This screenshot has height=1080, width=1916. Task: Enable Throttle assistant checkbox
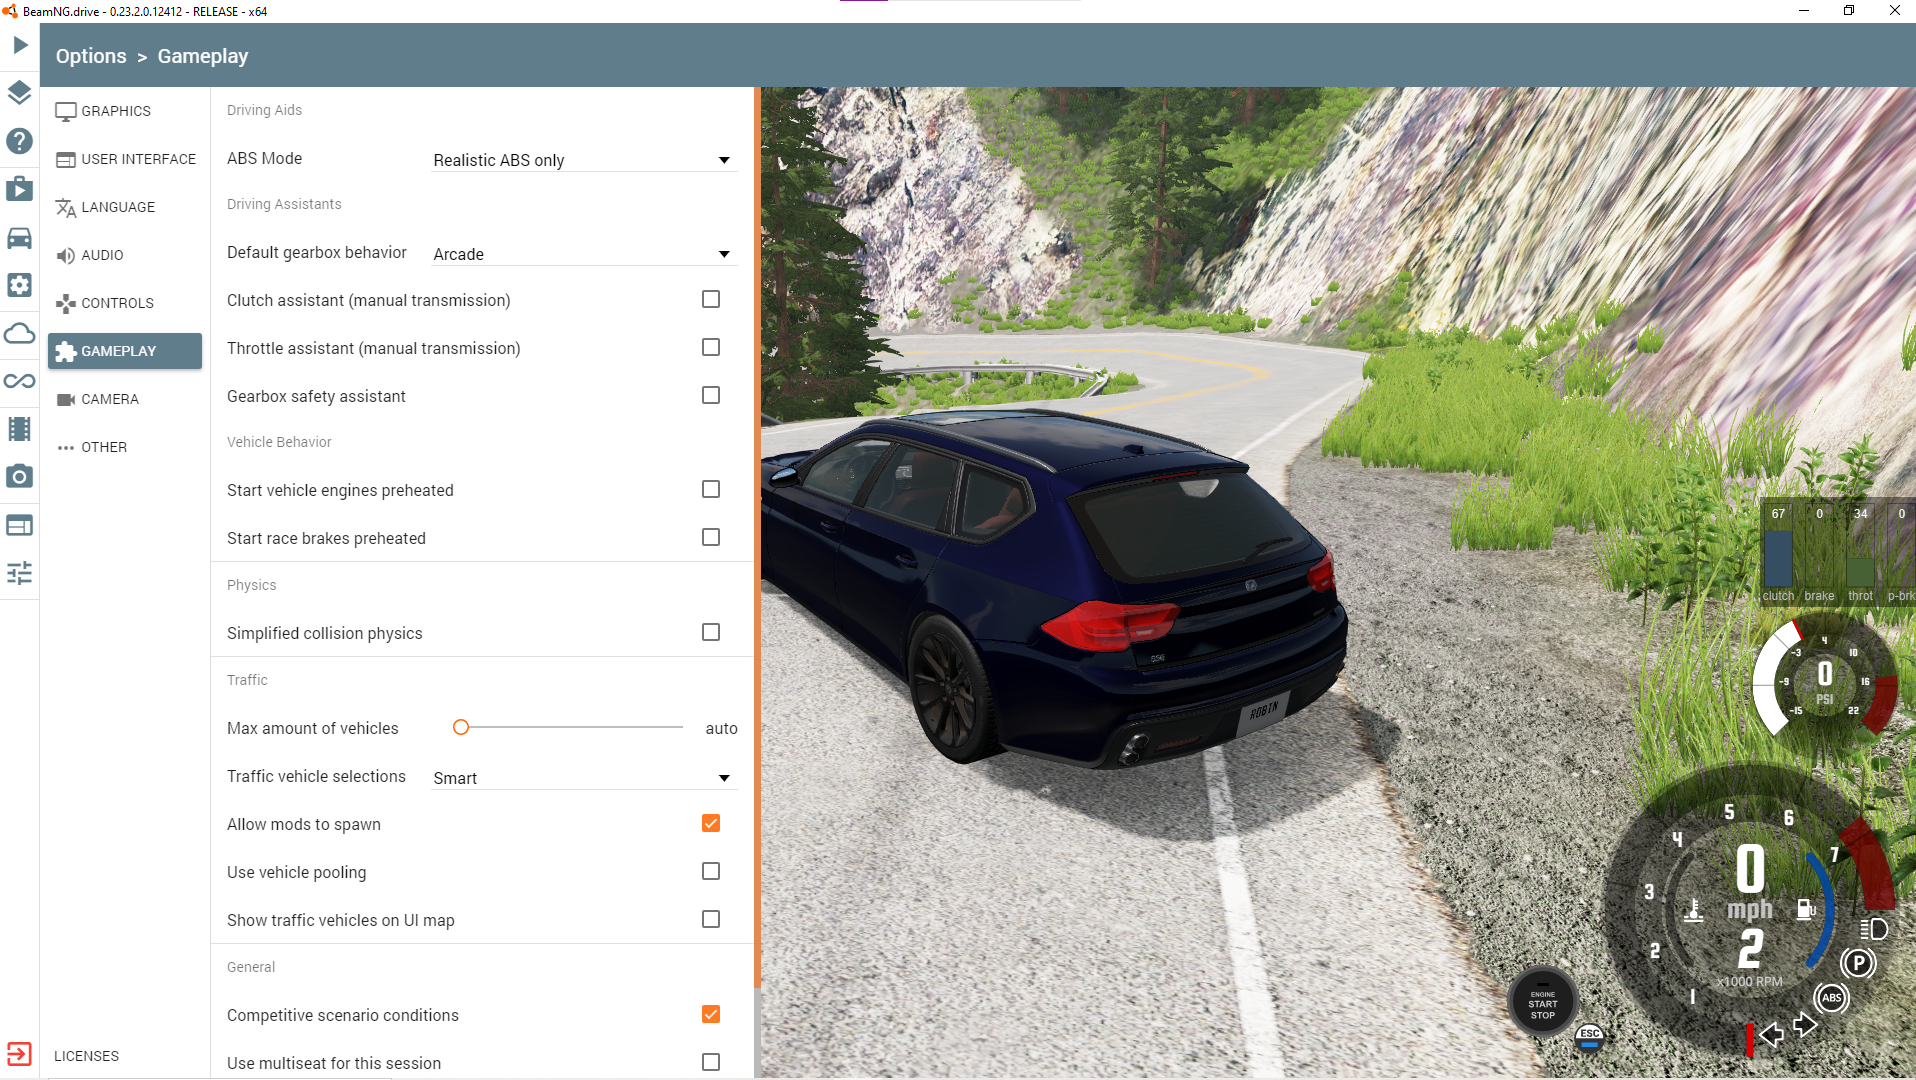coord(711,347)
